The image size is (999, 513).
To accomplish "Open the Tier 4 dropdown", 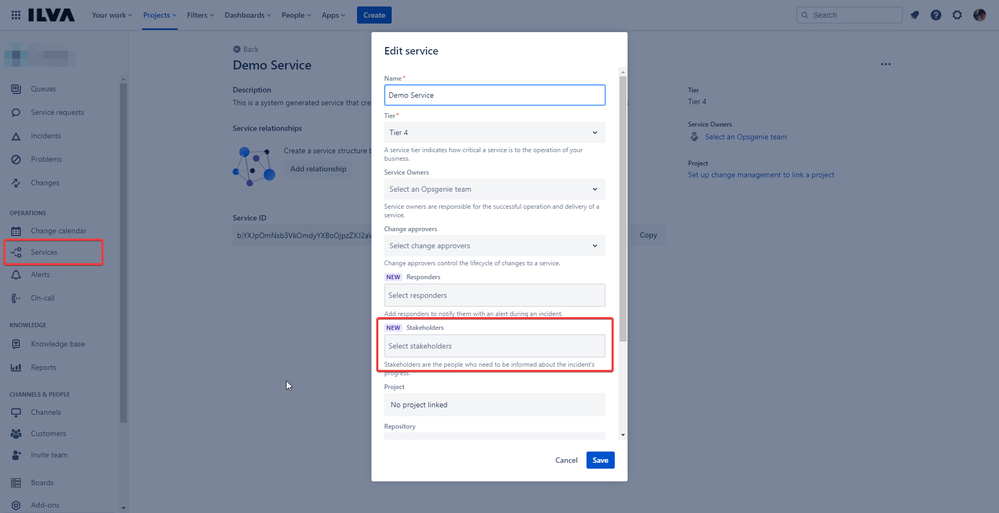I will click(494, 133).
